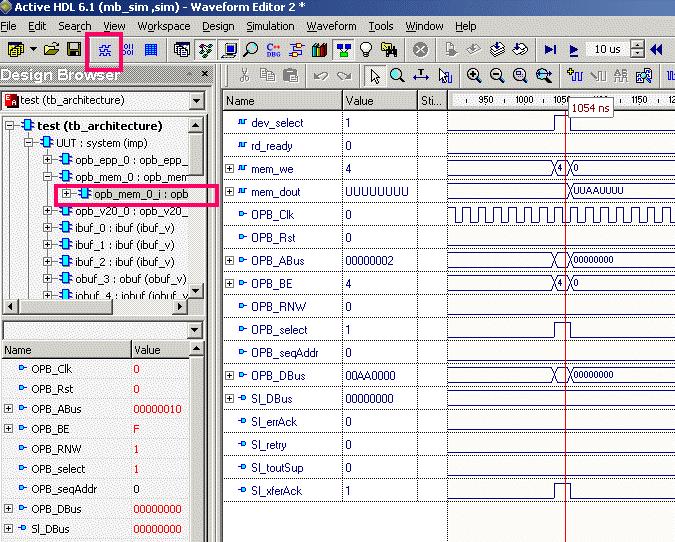Expand the OPB_ABus signal in the waveform list
The width and height of the screenshot is (675, 542).
coord(229,260)
